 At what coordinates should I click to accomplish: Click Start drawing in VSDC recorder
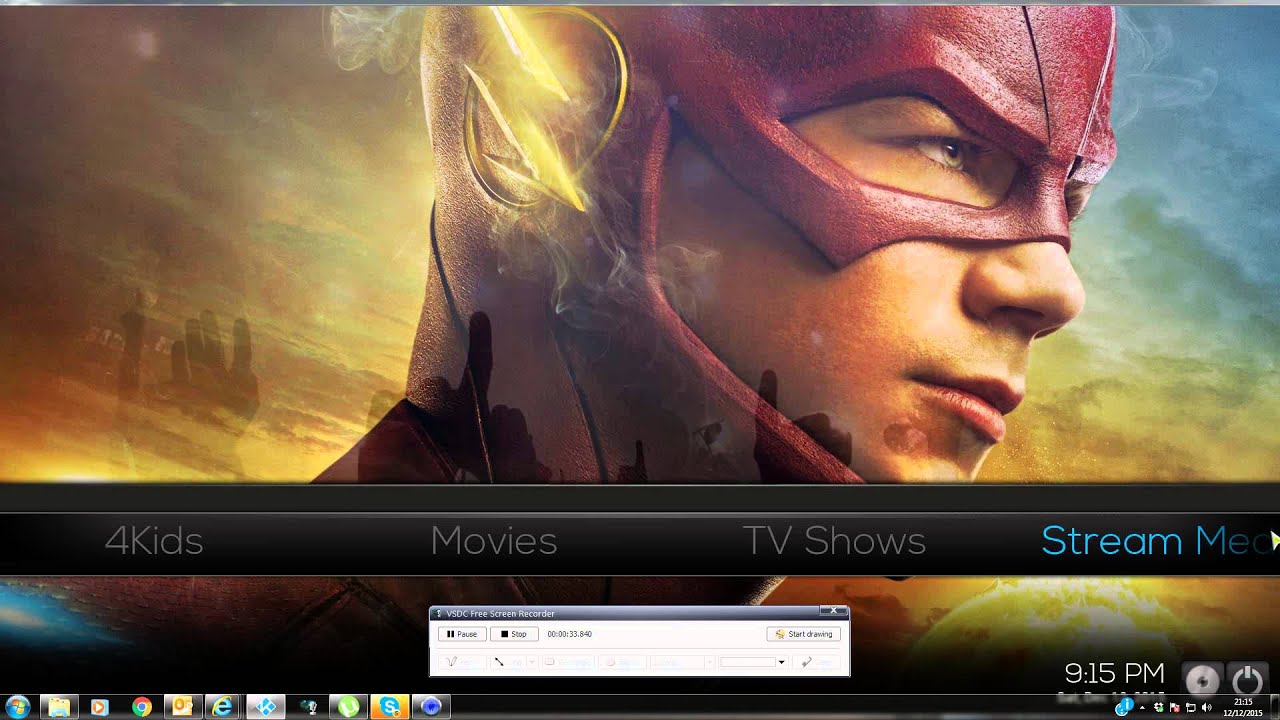(x=803, y=634)
